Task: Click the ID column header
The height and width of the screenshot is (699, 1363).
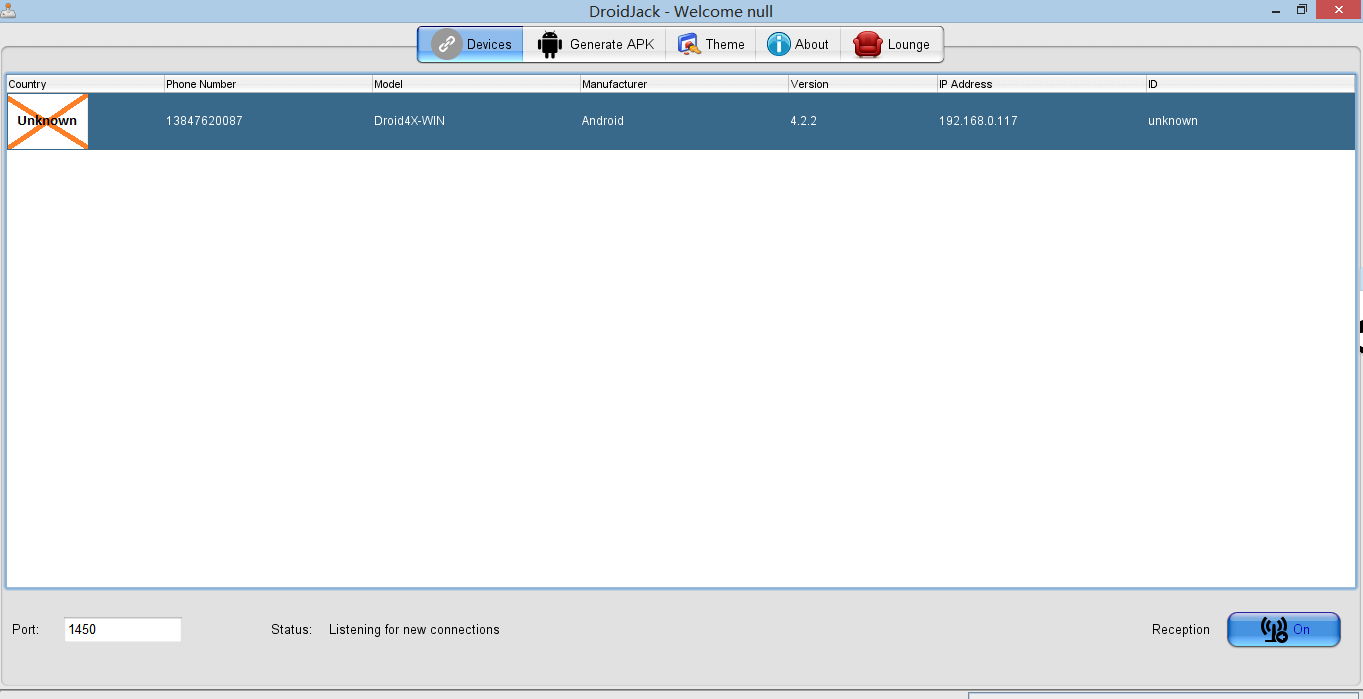Action: (1251, 84)
